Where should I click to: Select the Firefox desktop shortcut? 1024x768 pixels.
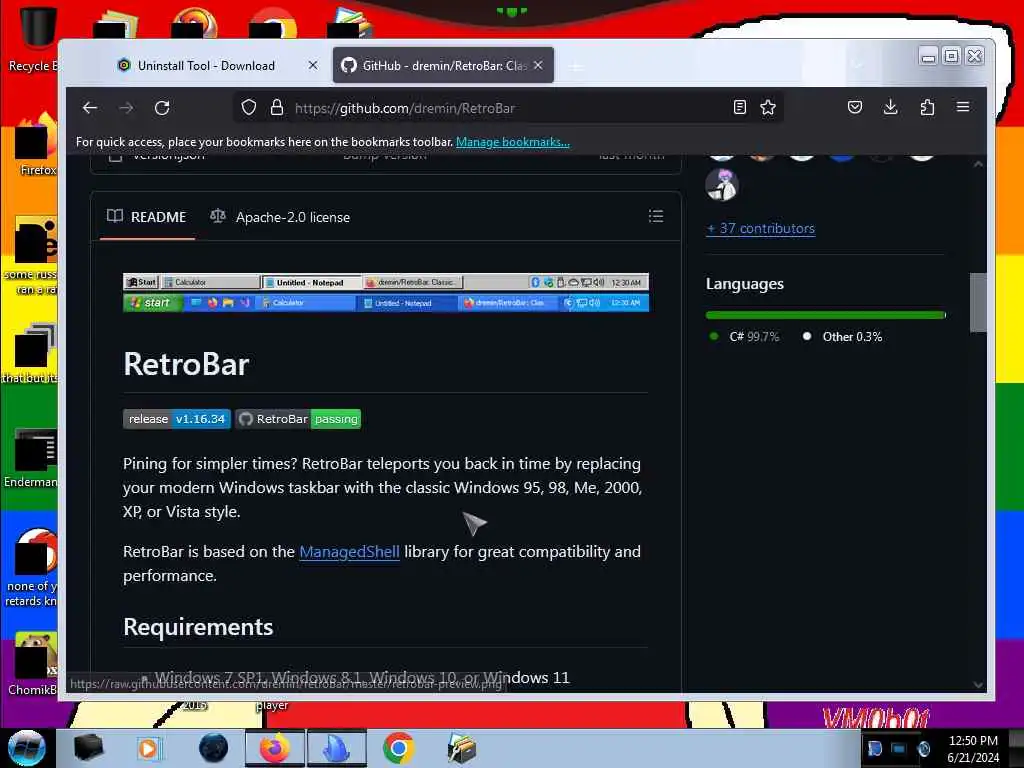point(36,145)
